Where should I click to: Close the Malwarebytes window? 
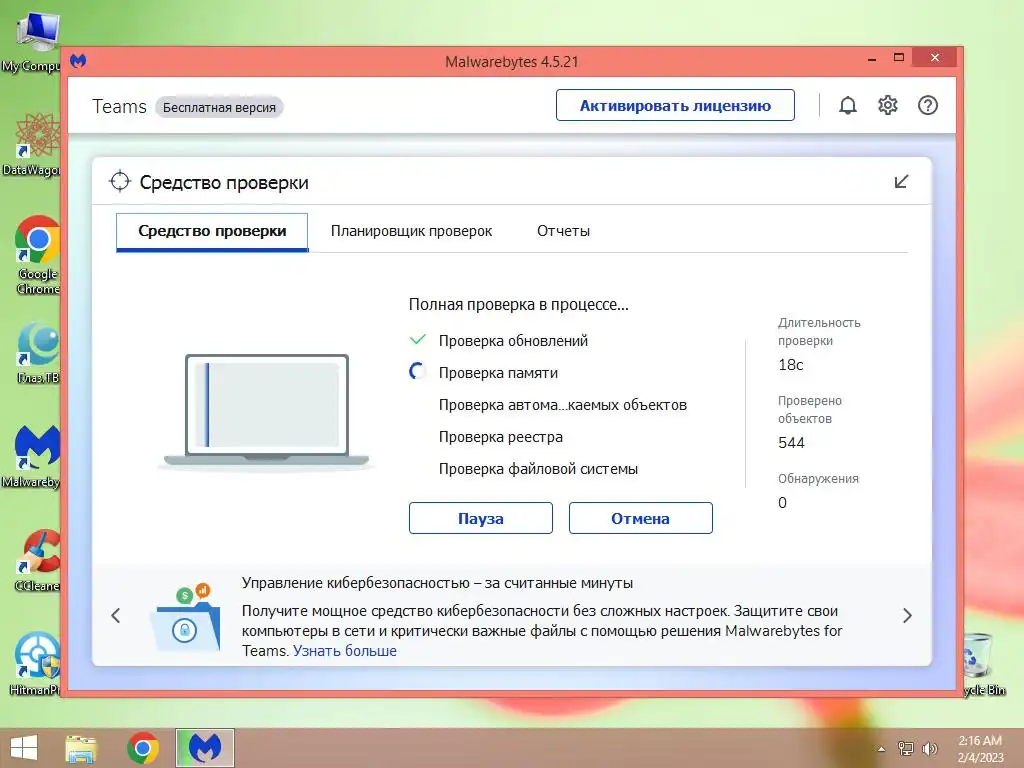pyautogui.click(x=935, y=57)
